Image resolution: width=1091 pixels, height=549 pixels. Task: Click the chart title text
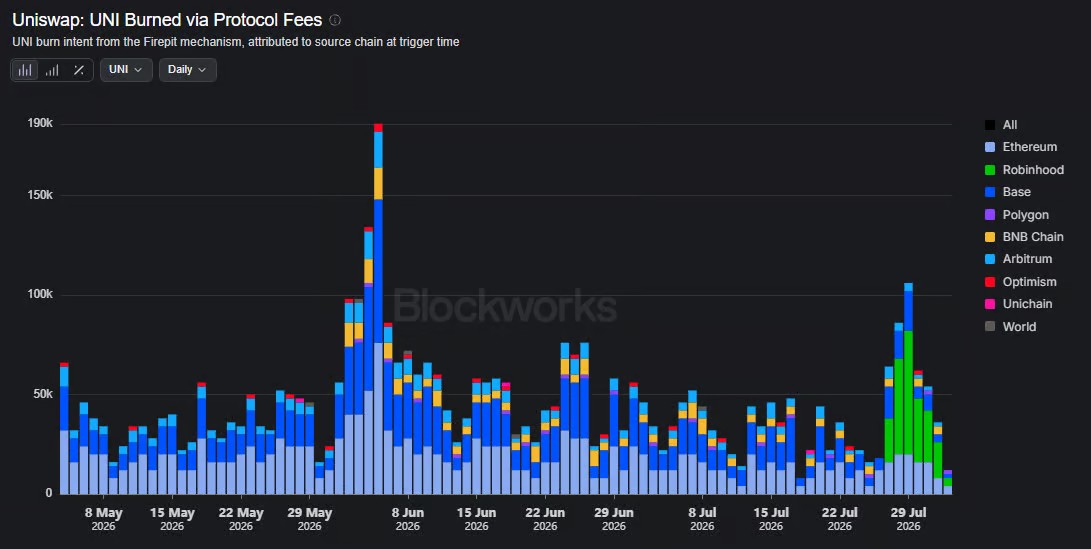point(167,20)
